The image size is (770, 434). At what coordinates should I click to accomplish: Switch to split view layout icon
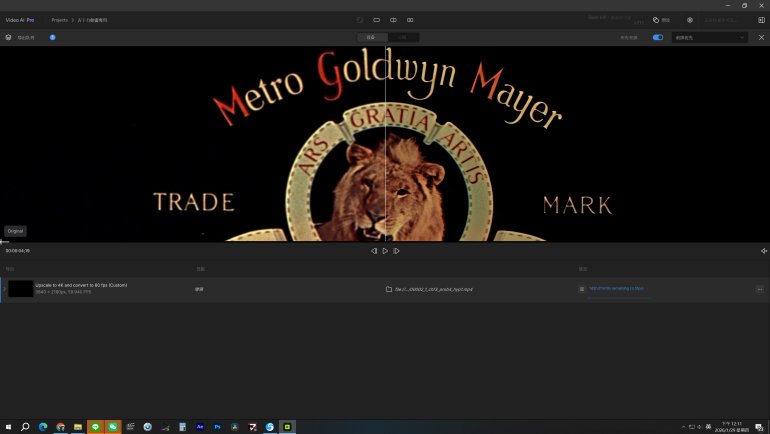tap(393, 20)
